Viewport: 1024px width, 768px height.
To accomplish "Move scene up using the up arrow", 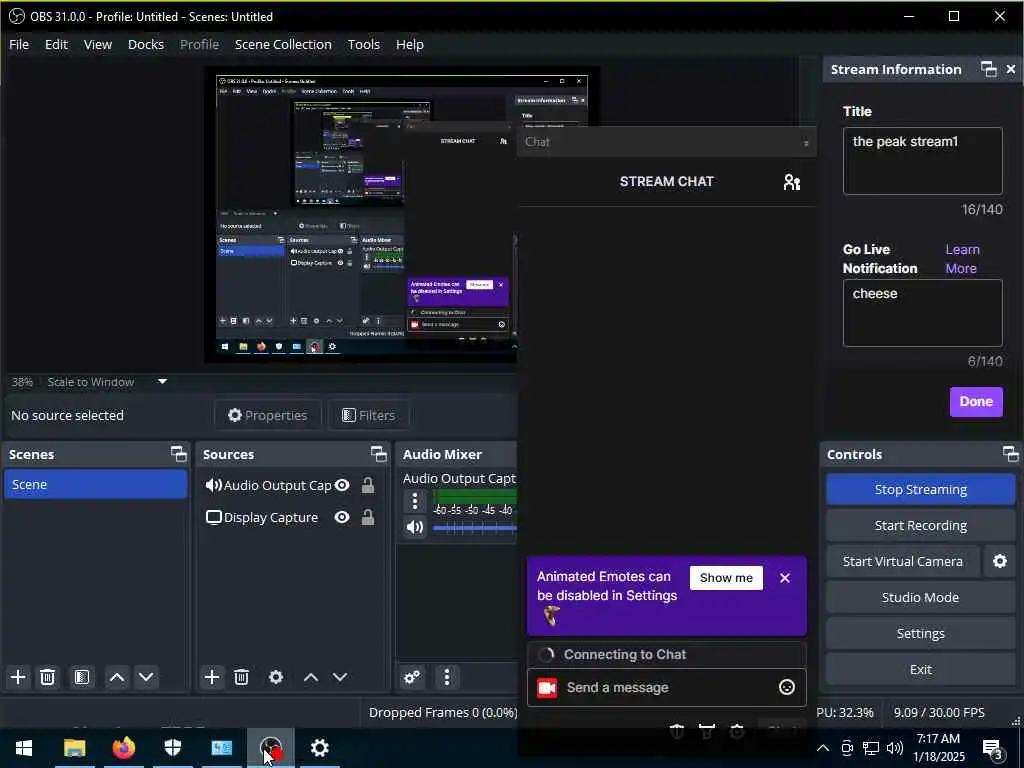I will 117,677.
